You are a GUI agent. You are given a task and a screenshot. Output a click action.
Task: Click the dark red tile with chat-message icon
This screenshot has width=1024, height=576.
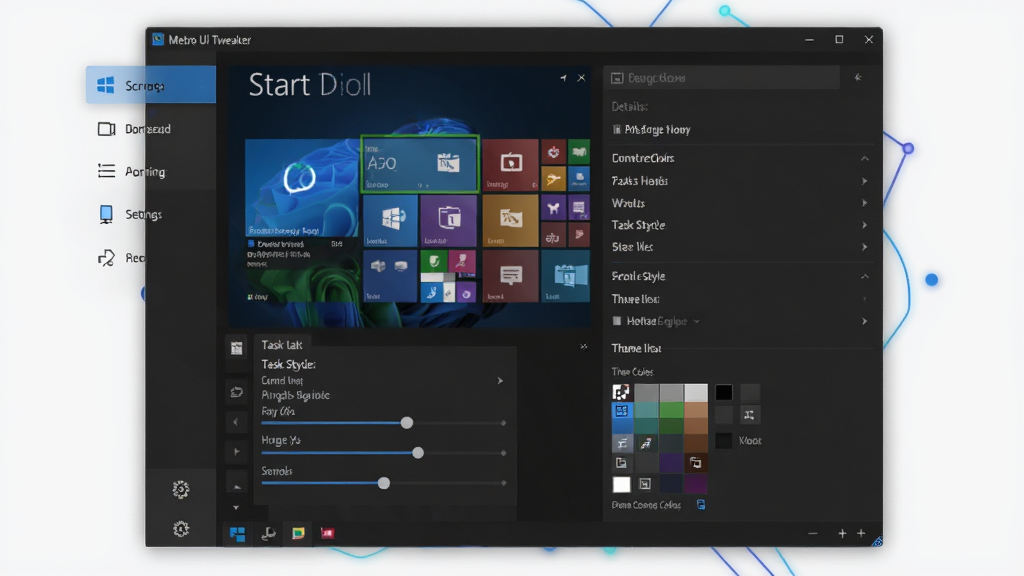click(x=511, y=276)
